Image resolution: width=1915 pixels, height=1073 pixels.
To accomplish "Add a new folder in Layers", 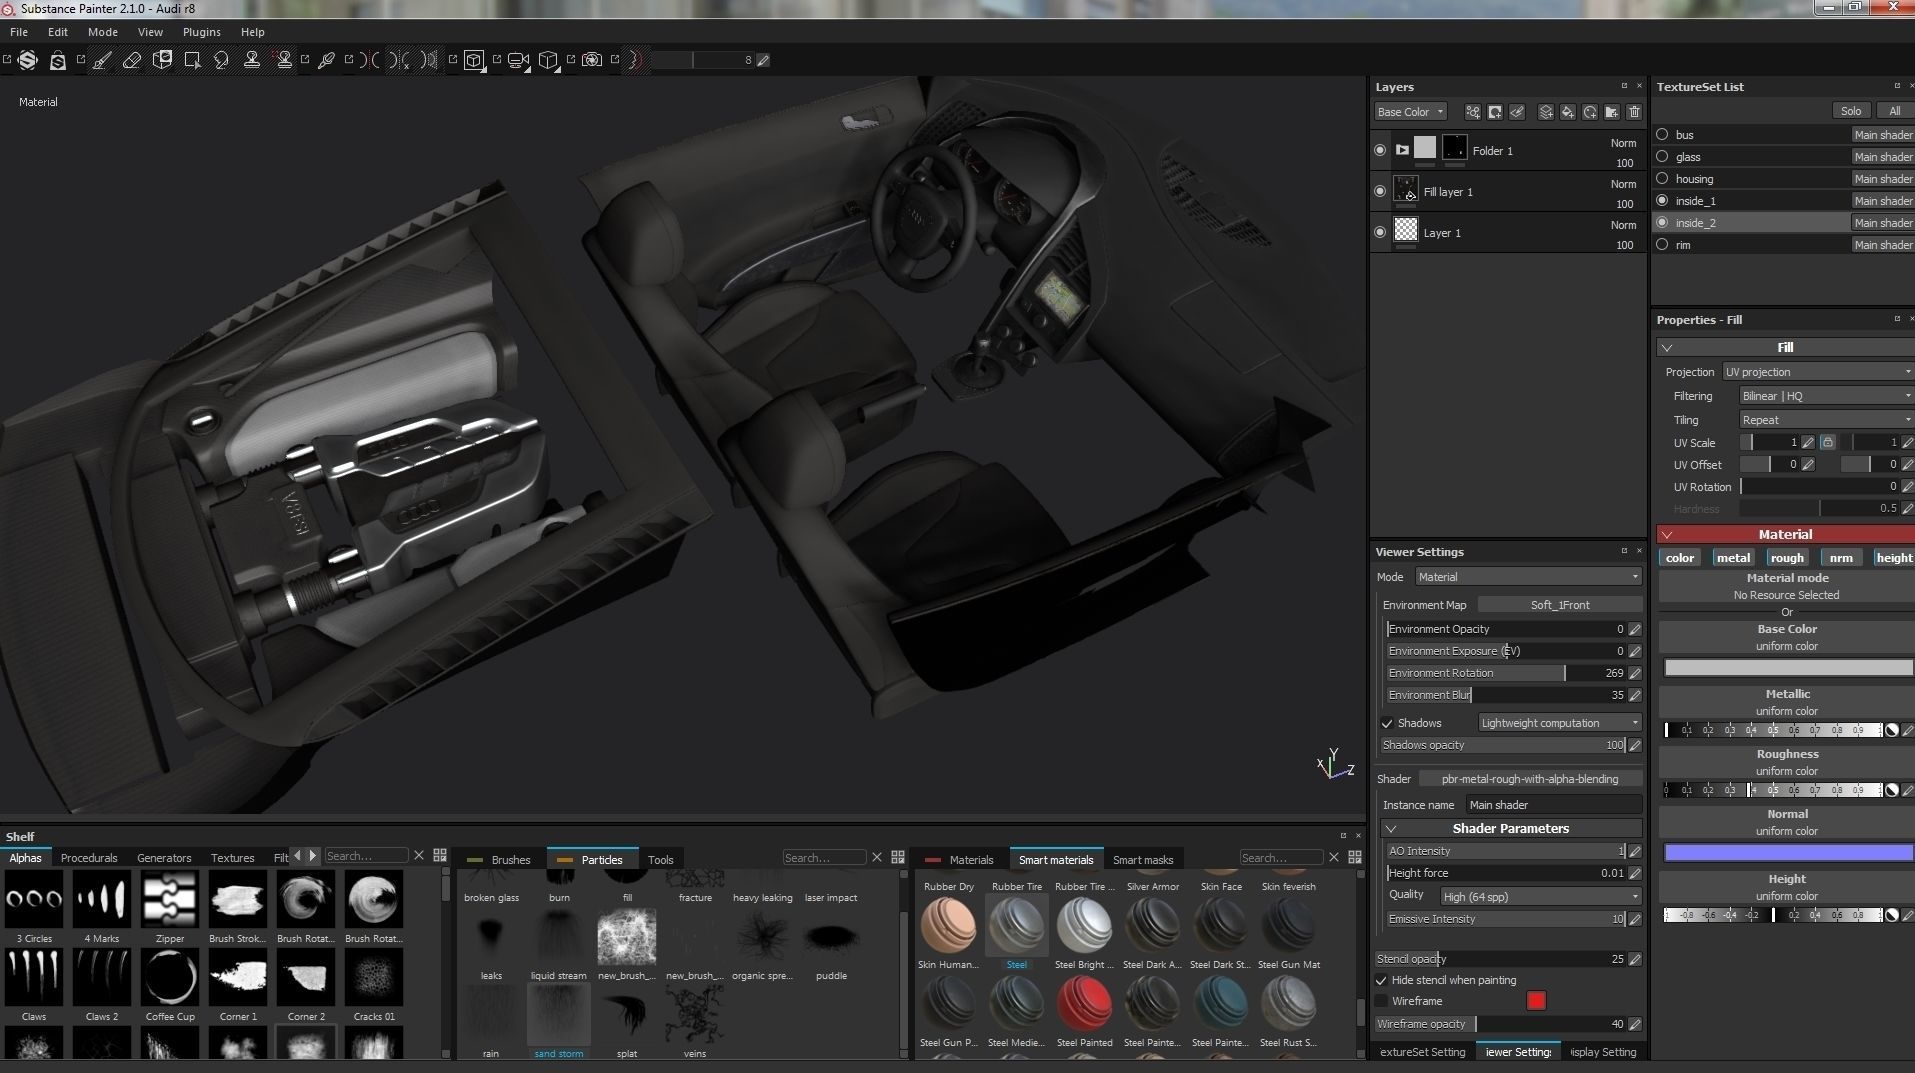I will tap(1612, 112).
